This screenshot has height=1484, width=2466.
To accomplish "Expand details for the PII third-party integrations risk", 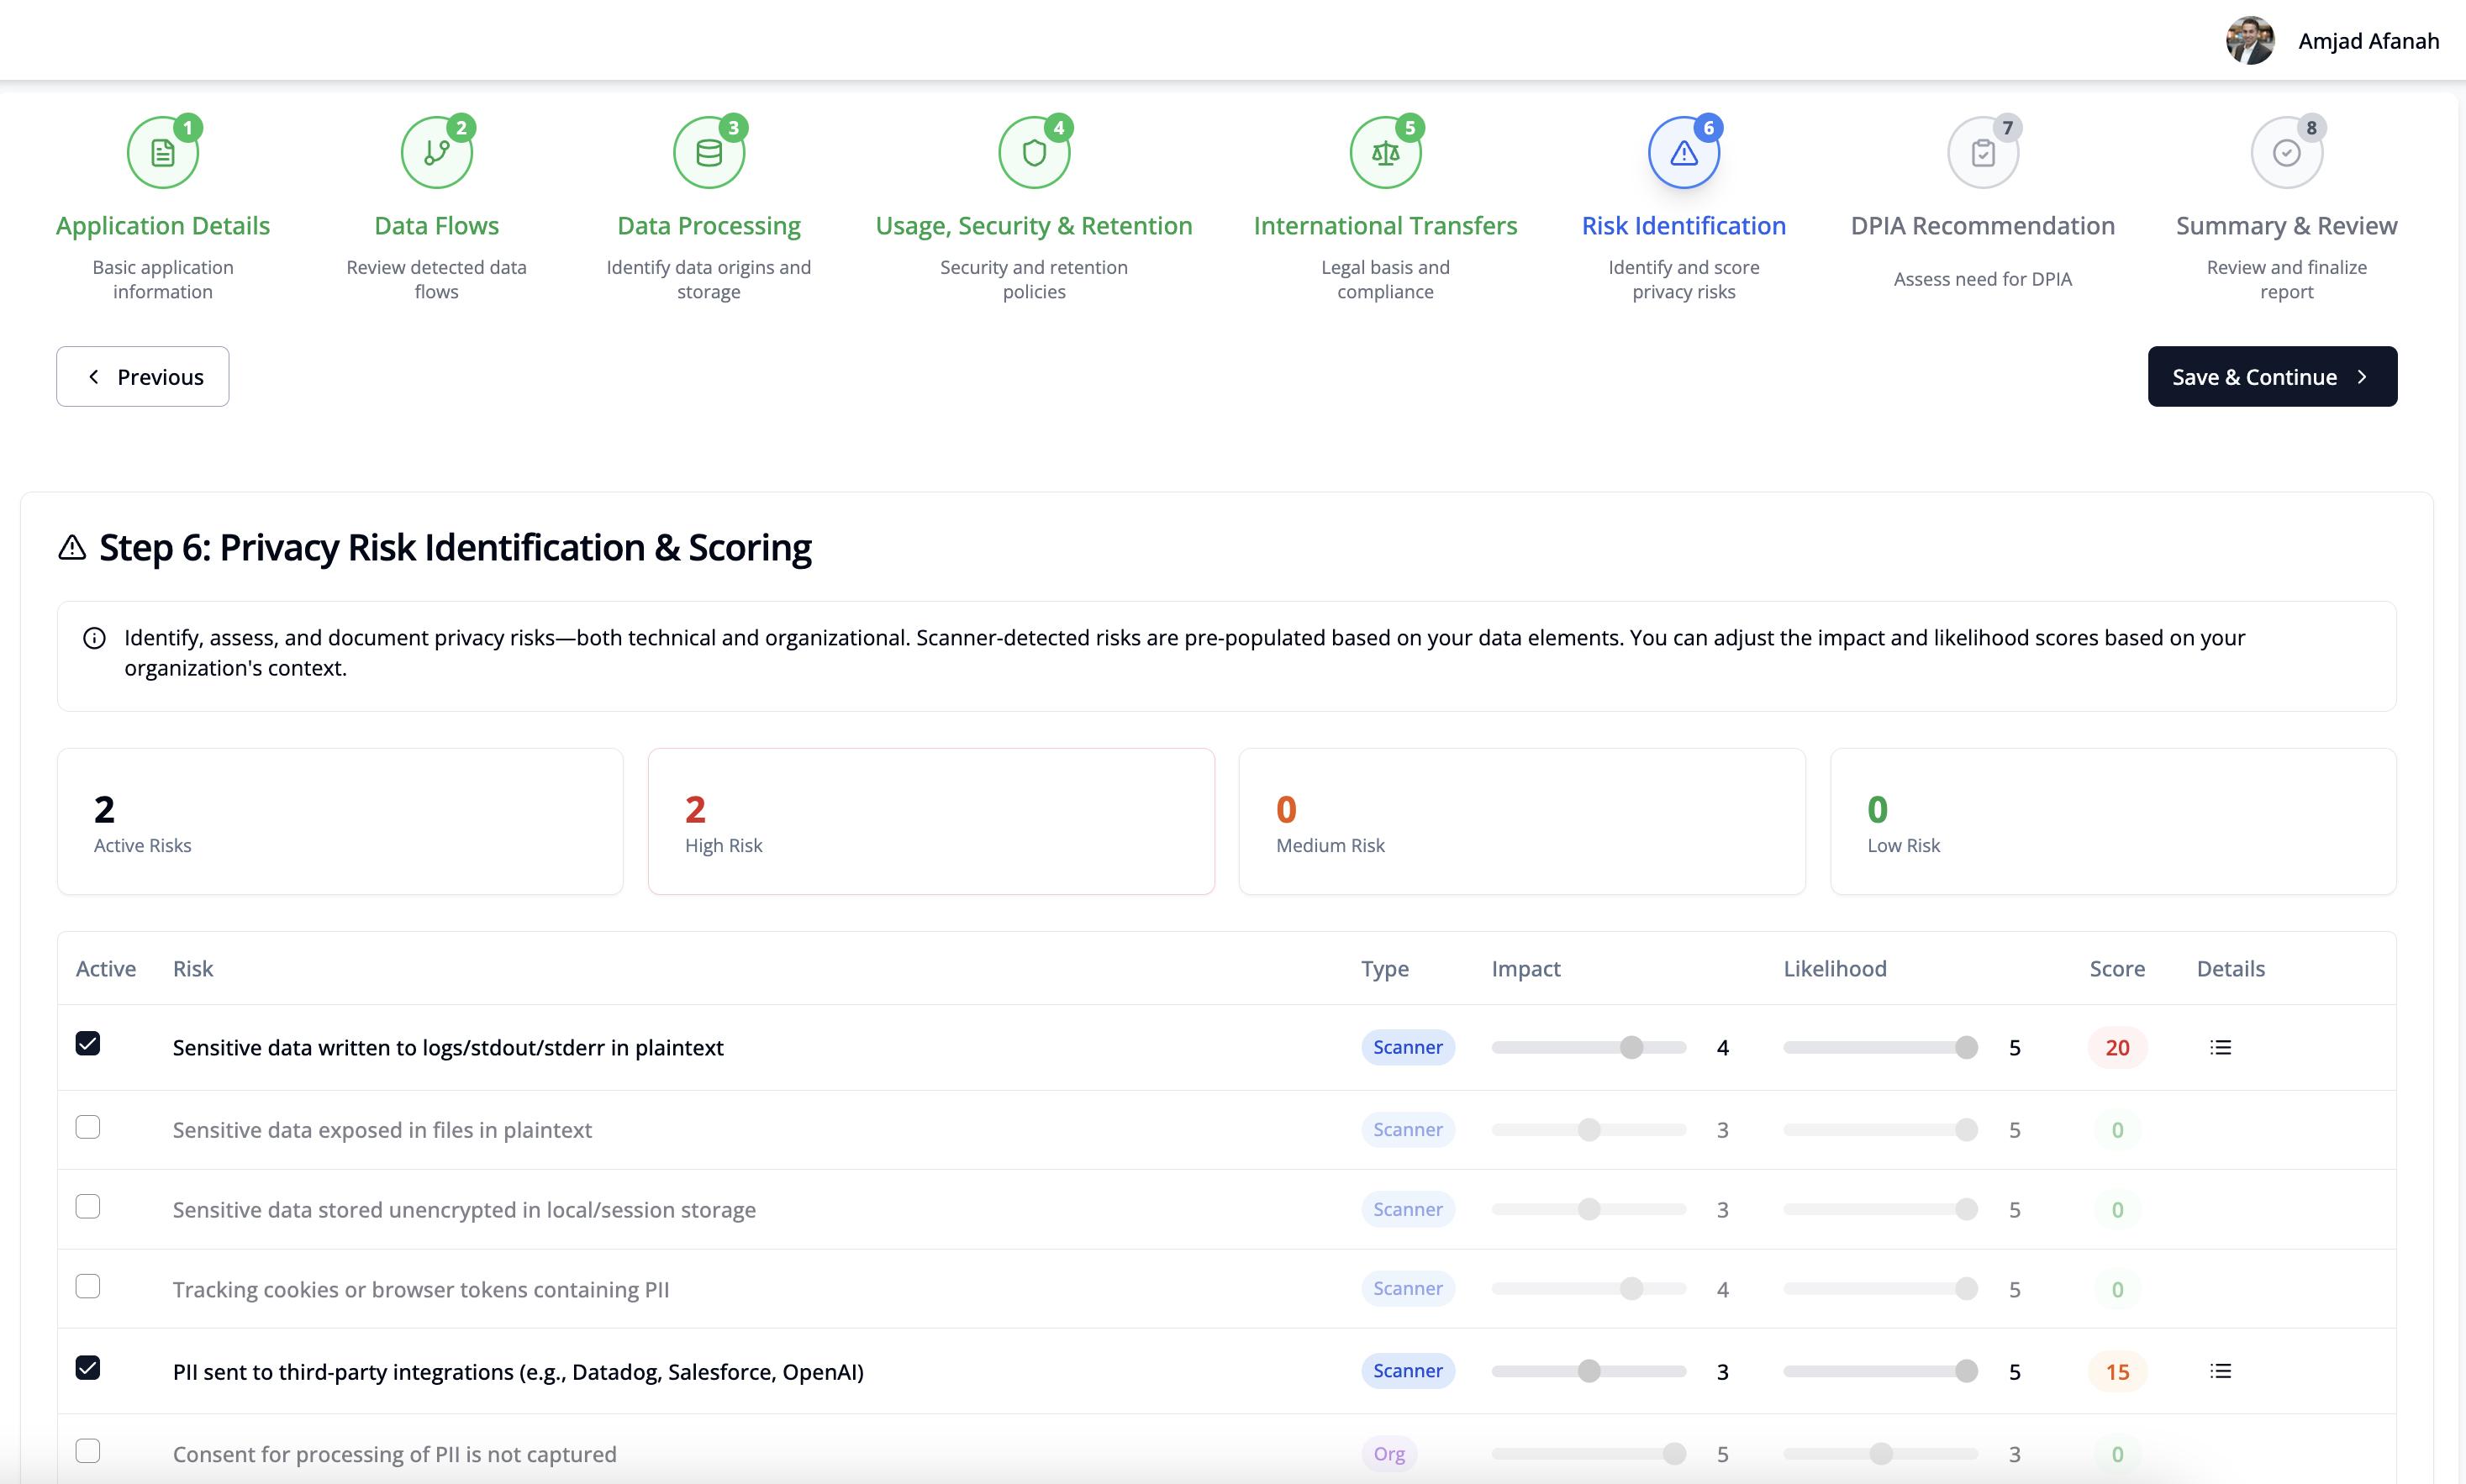I will click(2220, 1371).
